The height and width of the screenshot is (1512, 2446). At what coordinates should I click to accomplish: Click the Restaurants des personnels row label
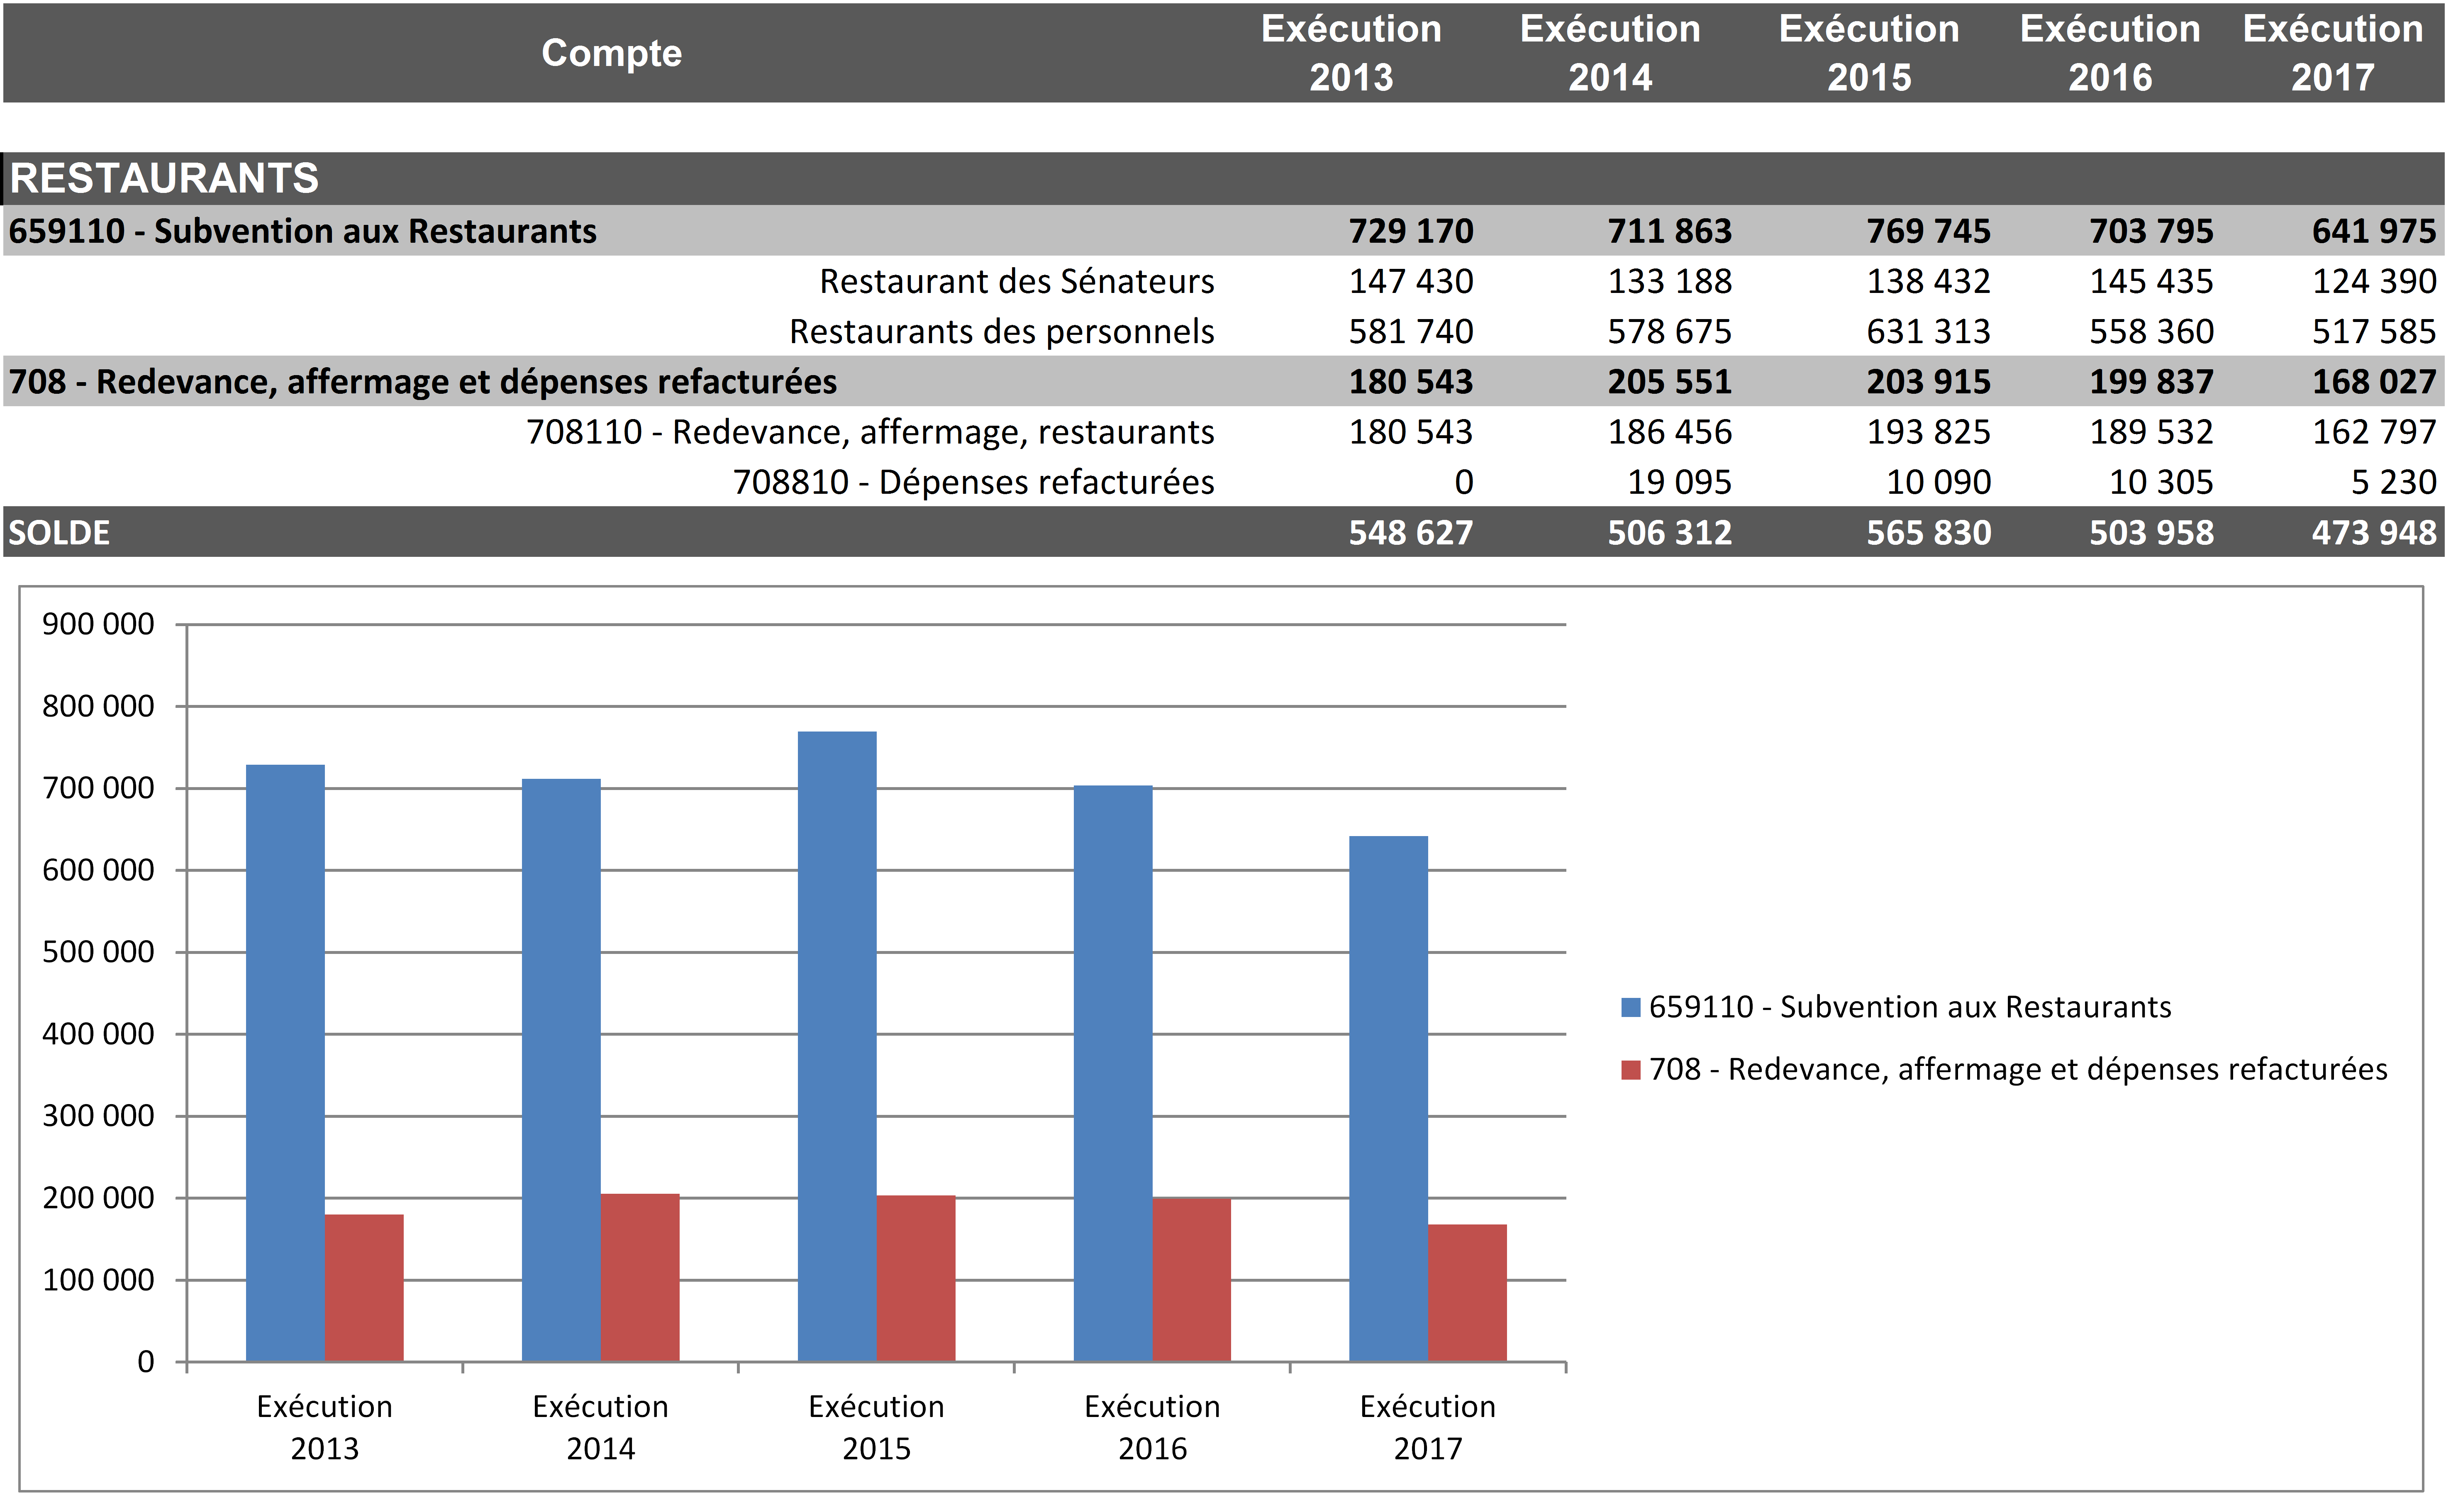click(x=1001, y=331)
